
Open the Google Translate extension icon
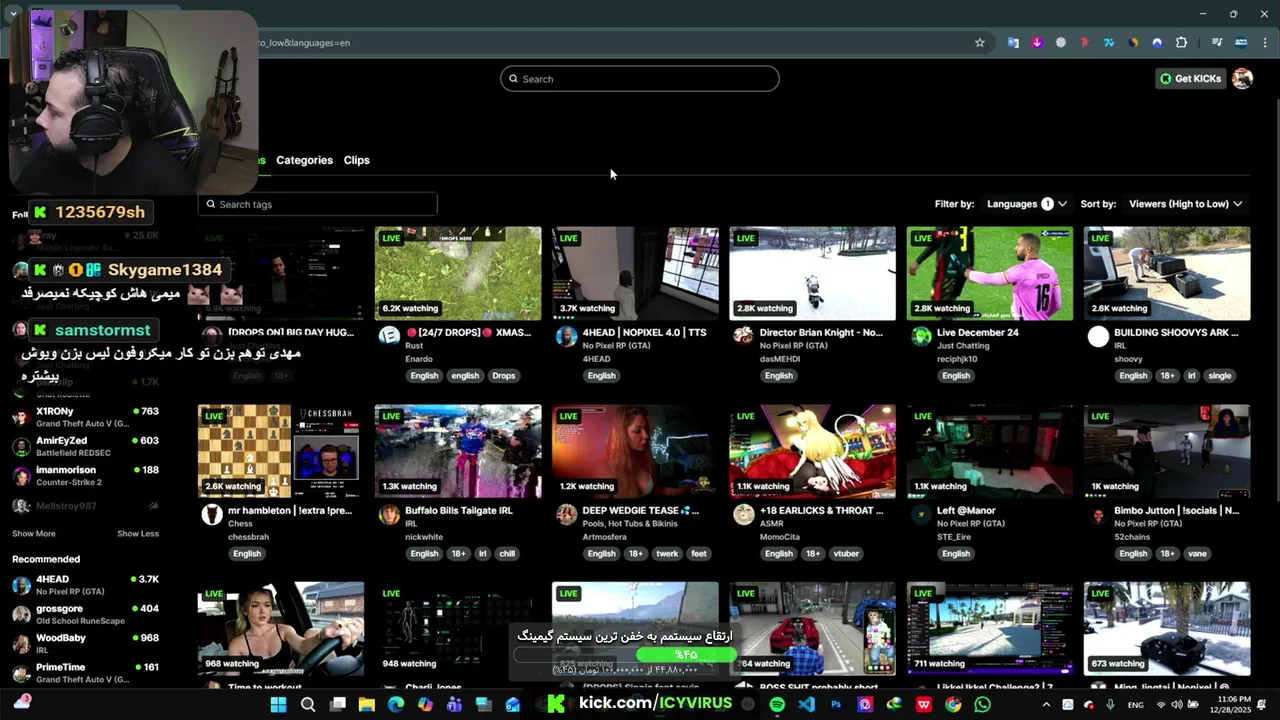click(x=1013, y=43)
